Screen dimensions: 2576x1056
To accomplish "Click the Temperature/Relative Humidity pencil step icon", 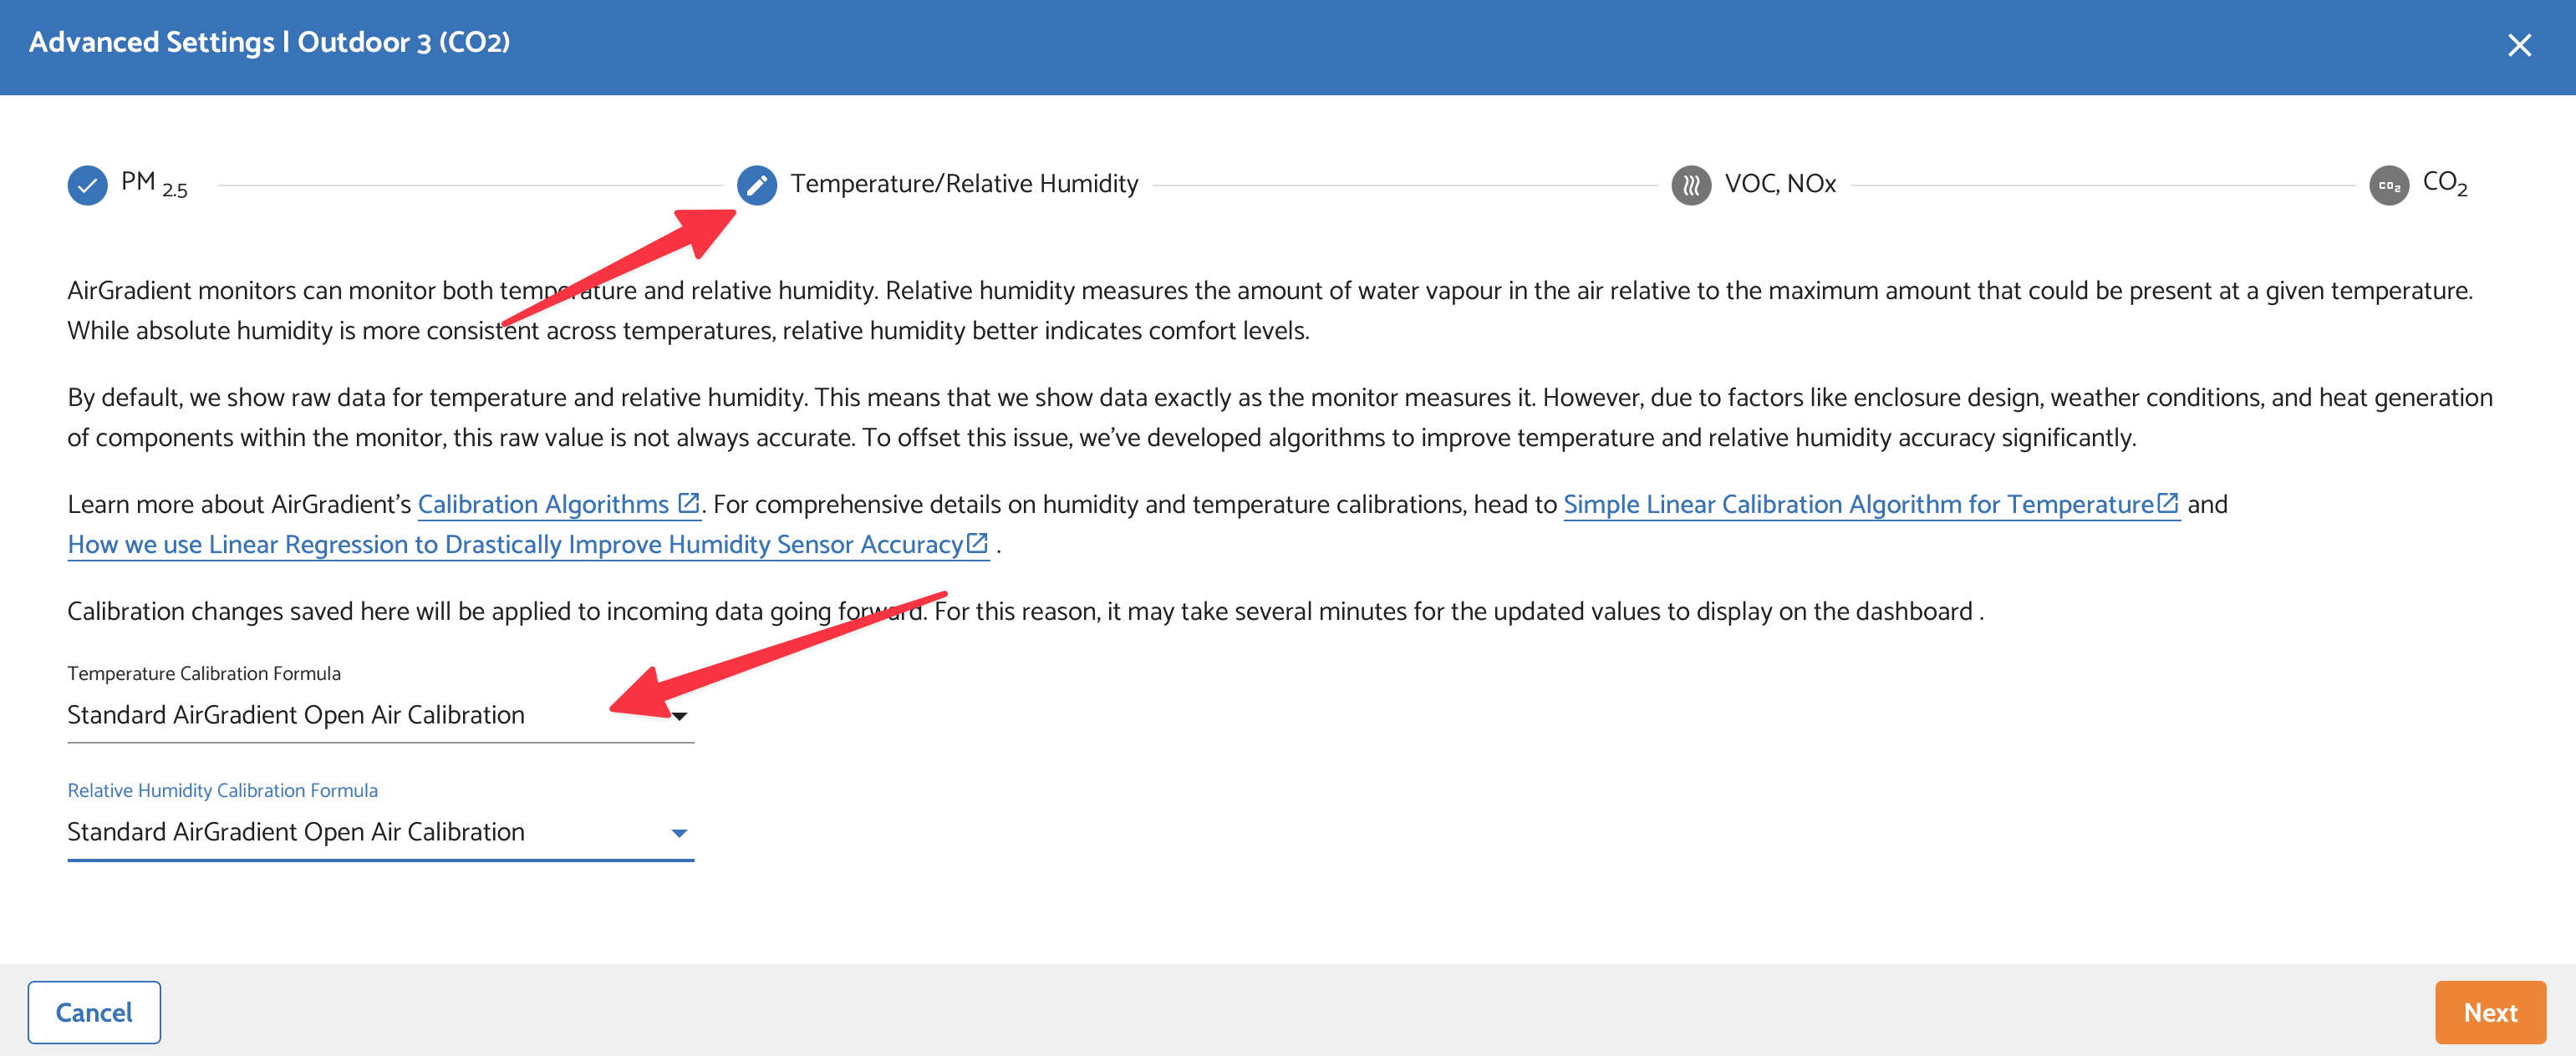I will point(757,185).
